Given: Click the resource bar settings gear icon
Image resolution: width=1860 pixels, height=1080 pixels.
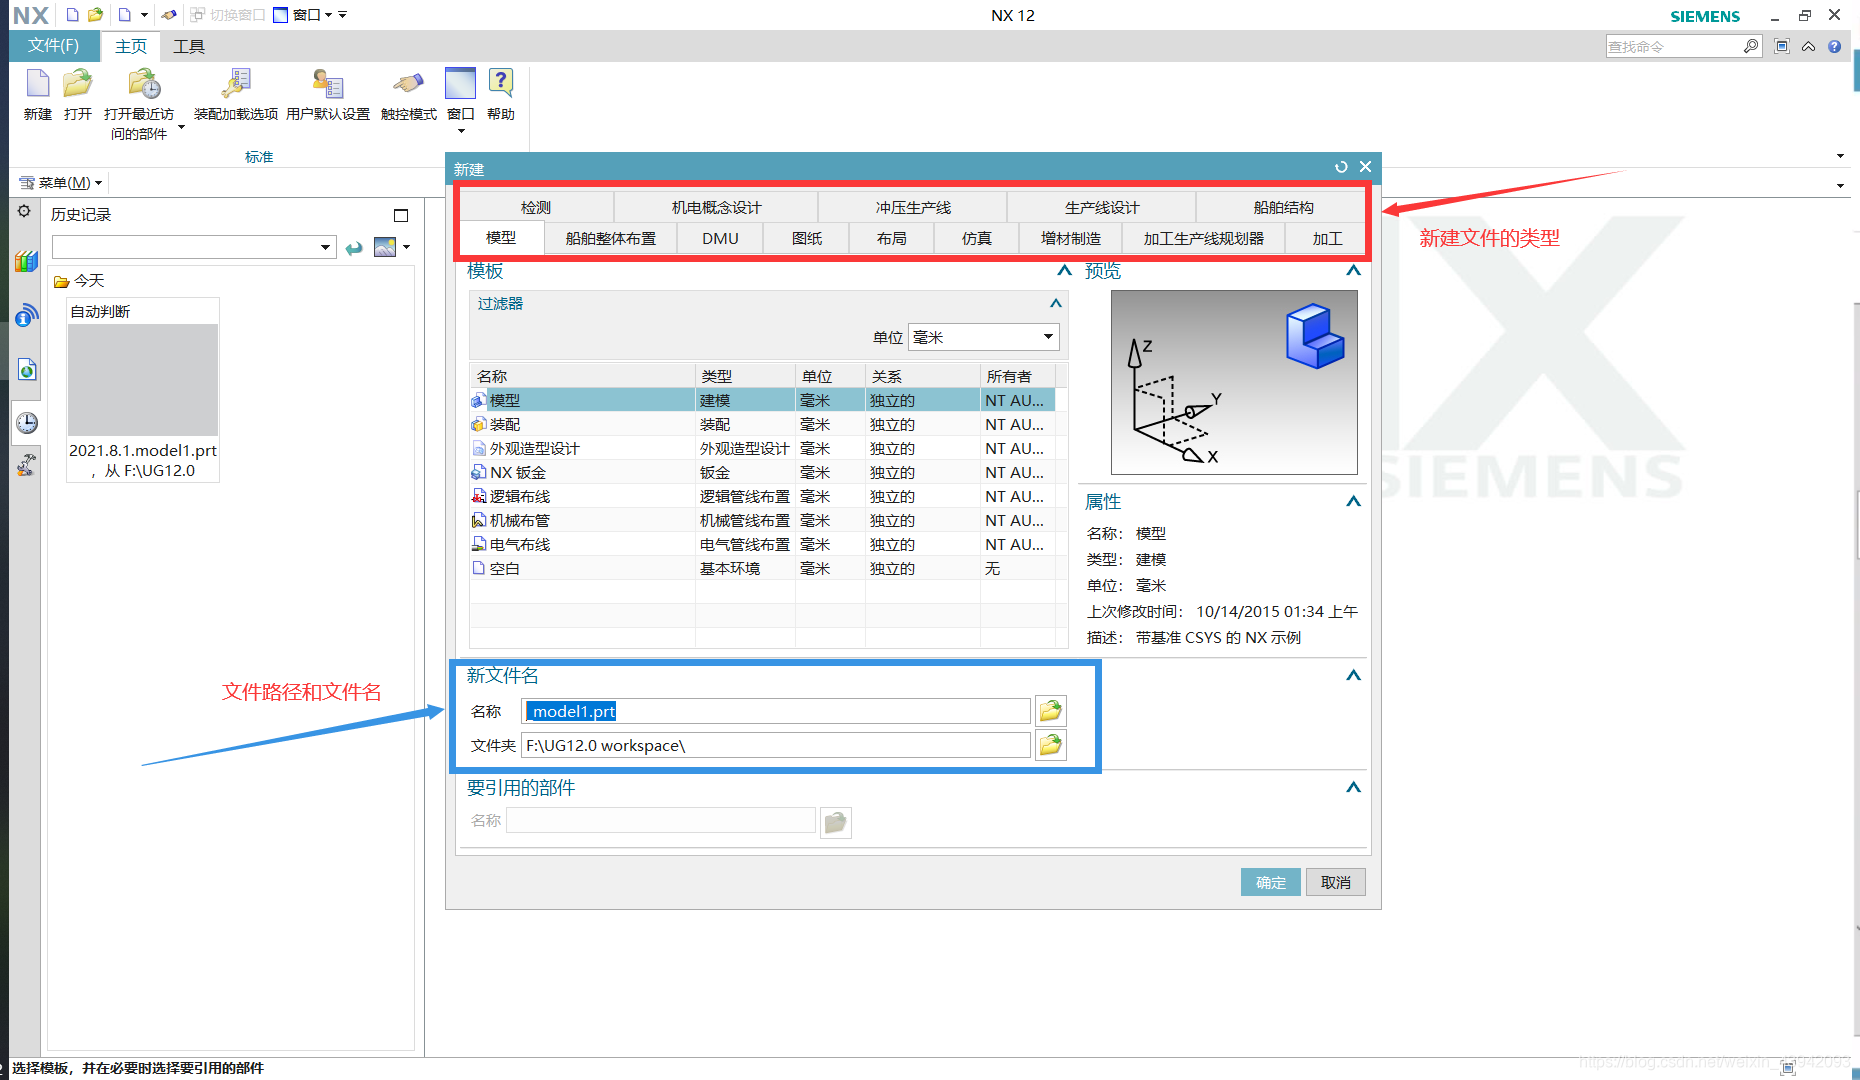Looking at the screenshot, I should point(24,211).
